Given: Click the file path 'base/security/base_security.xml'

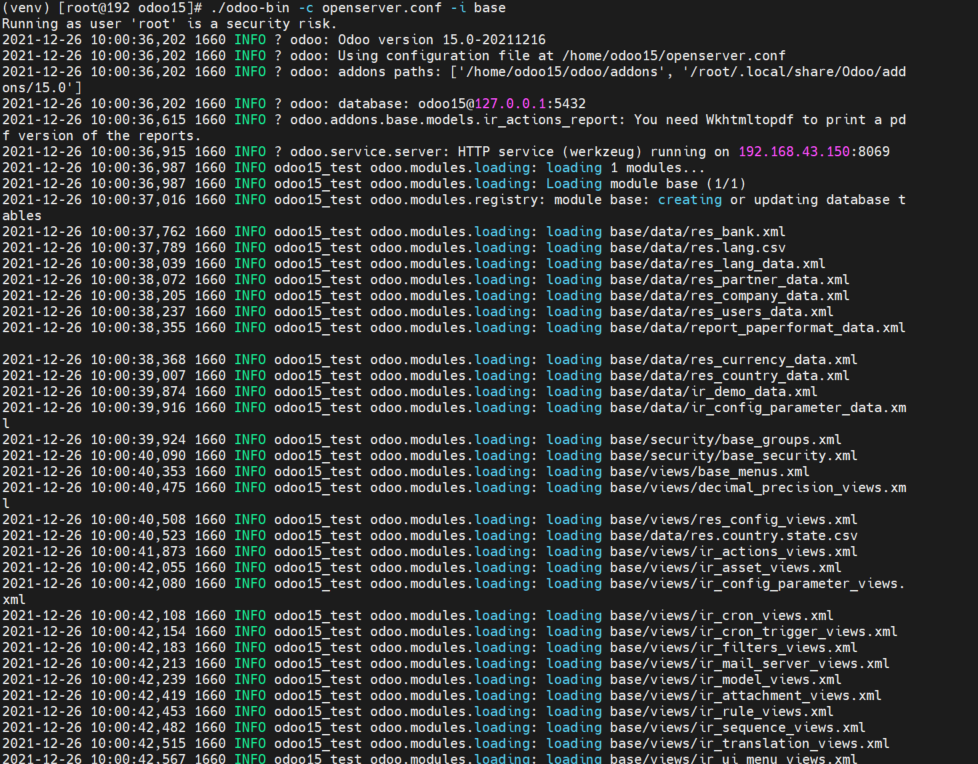Looking at the screenshot, I should [x=734, y=456].
